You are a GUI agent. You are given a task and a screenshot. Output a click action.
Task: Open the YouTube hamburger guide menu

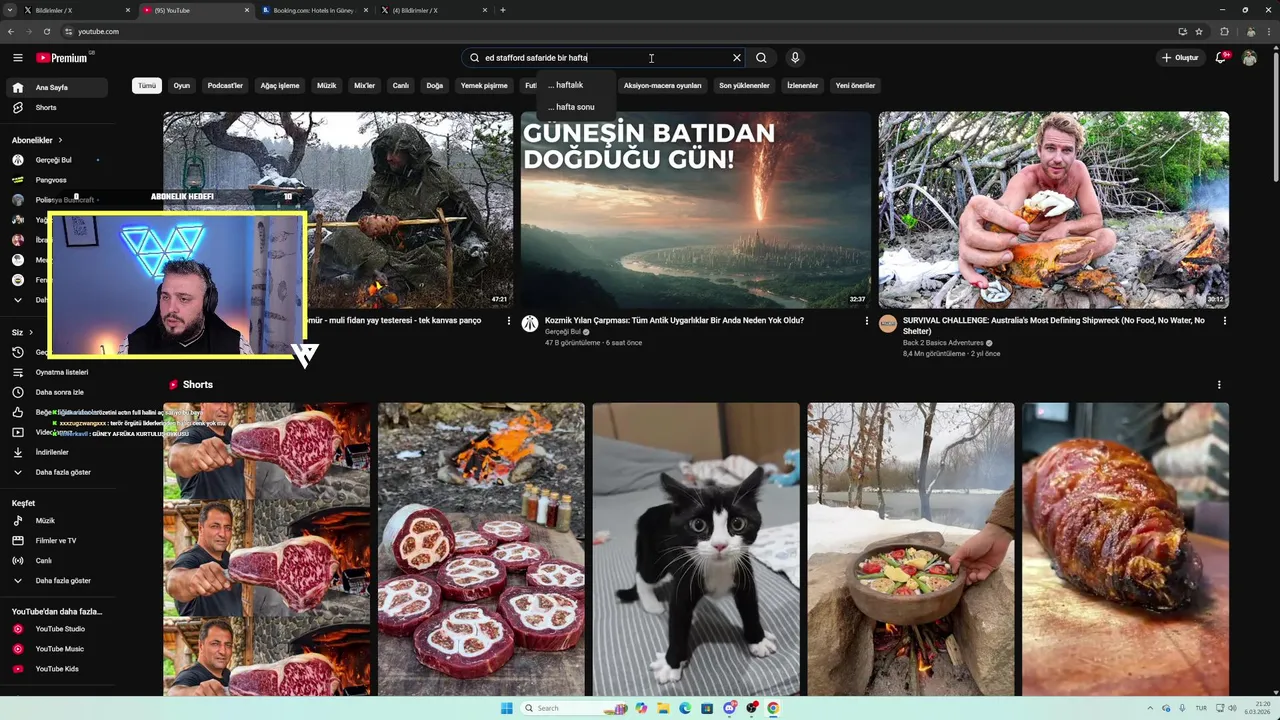click(x=18, y=58)
